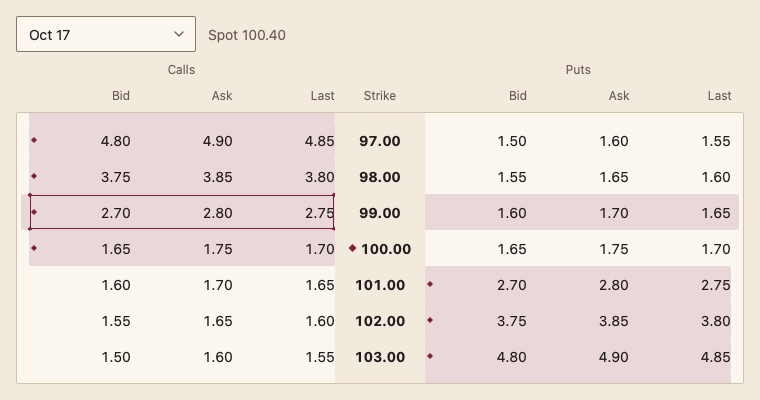Screen dimensions: 760x400
Task: Select put last 4.85 at strike 103
Action: 715,357
